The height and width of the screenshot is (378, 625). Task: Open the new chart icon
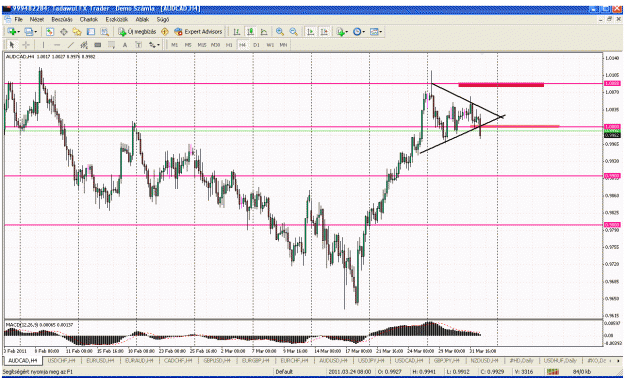point(12,32)
